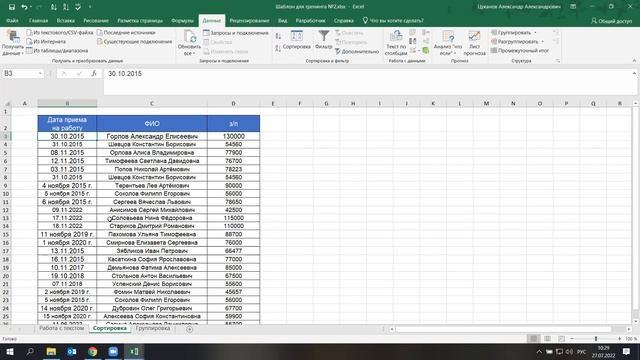Collapse the ribbon with chevron
The height and width of the screenshot is (360, 640).
click(x=634, y=61)
